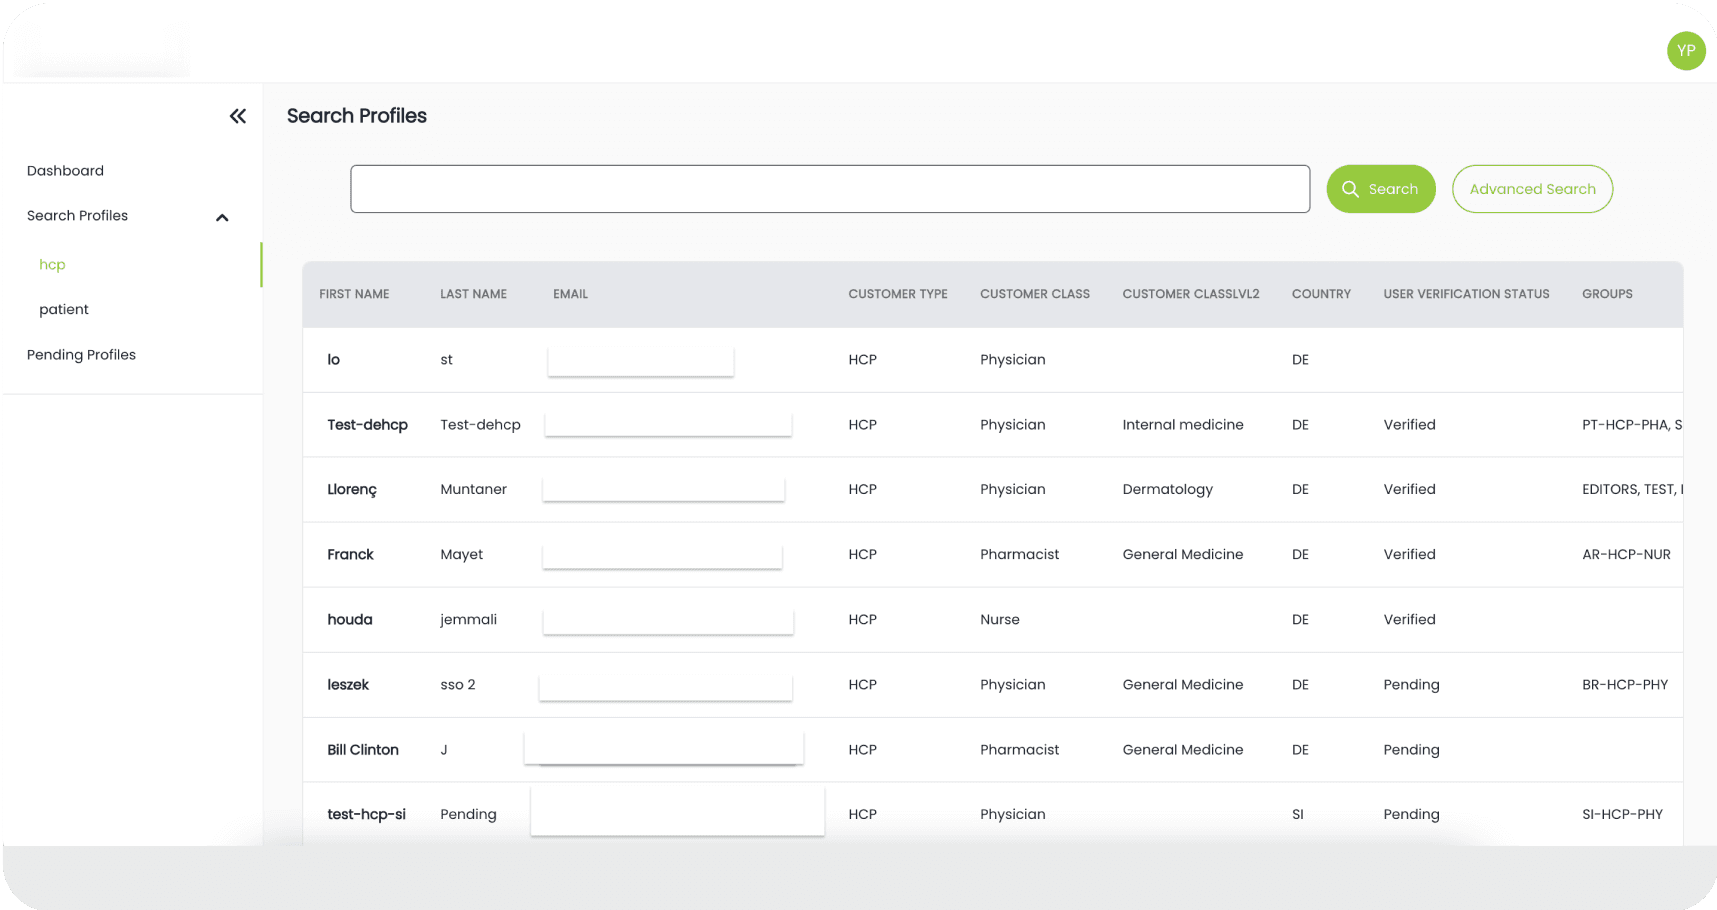Click Pending status in leszek's row
The height and width of the screenshot is (910, 1717).
pyautogui.click(x=1411, y=685)
